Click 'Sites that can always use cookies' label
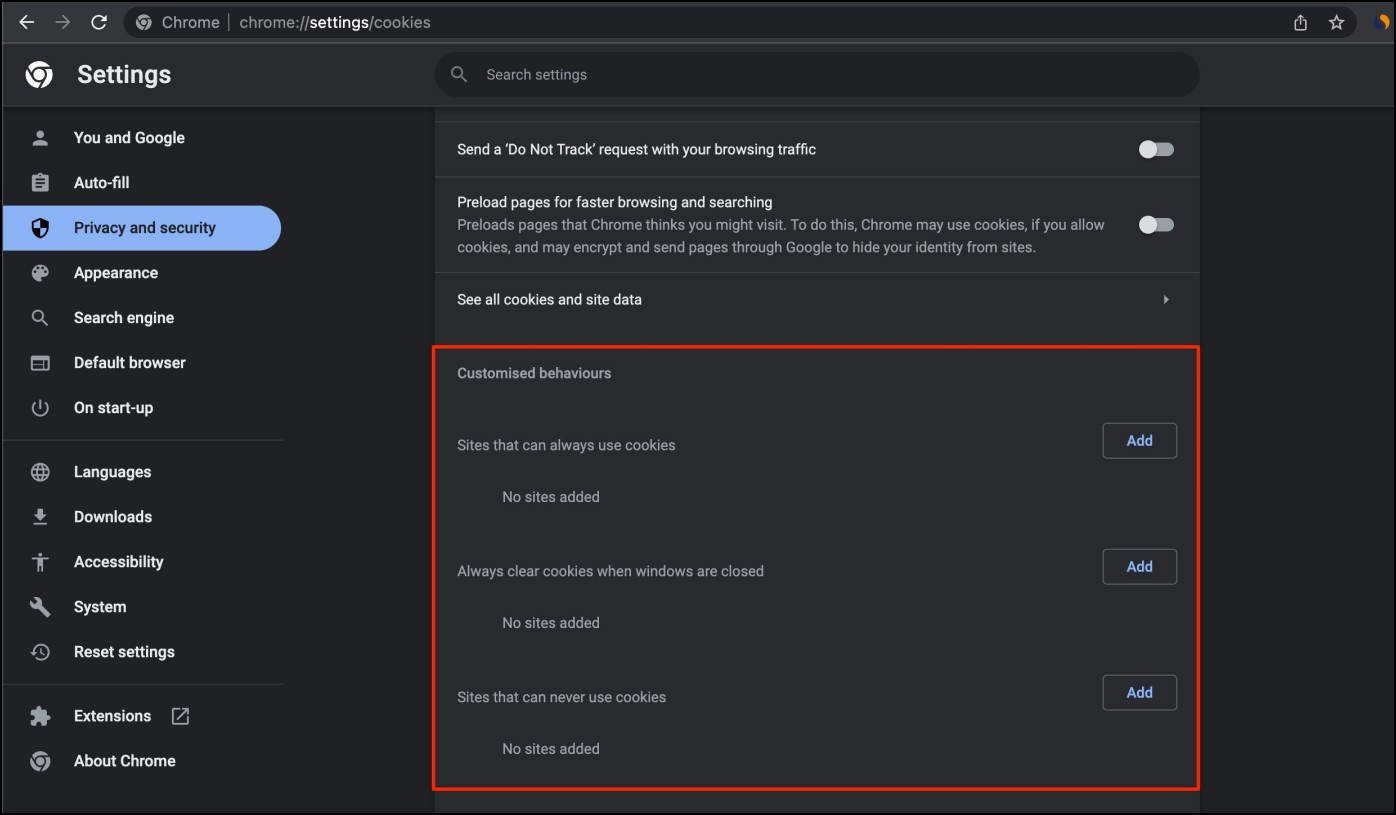Viewport: 1396px width, 815px height. pyautogui.click(x=566, y=445)
